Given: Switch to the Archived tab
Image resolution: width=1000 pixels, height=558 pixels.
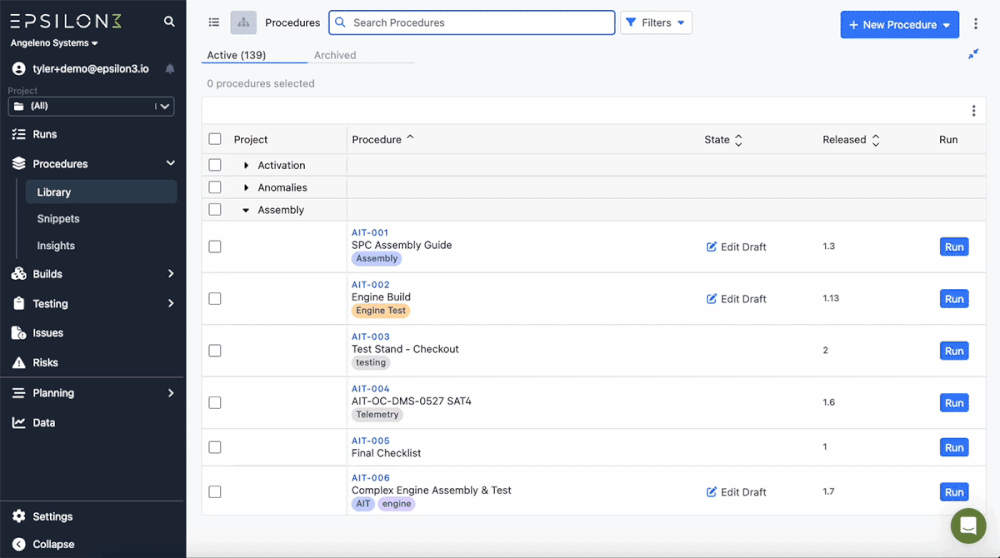Looking at the screenshot, I should tap(335, 55).
